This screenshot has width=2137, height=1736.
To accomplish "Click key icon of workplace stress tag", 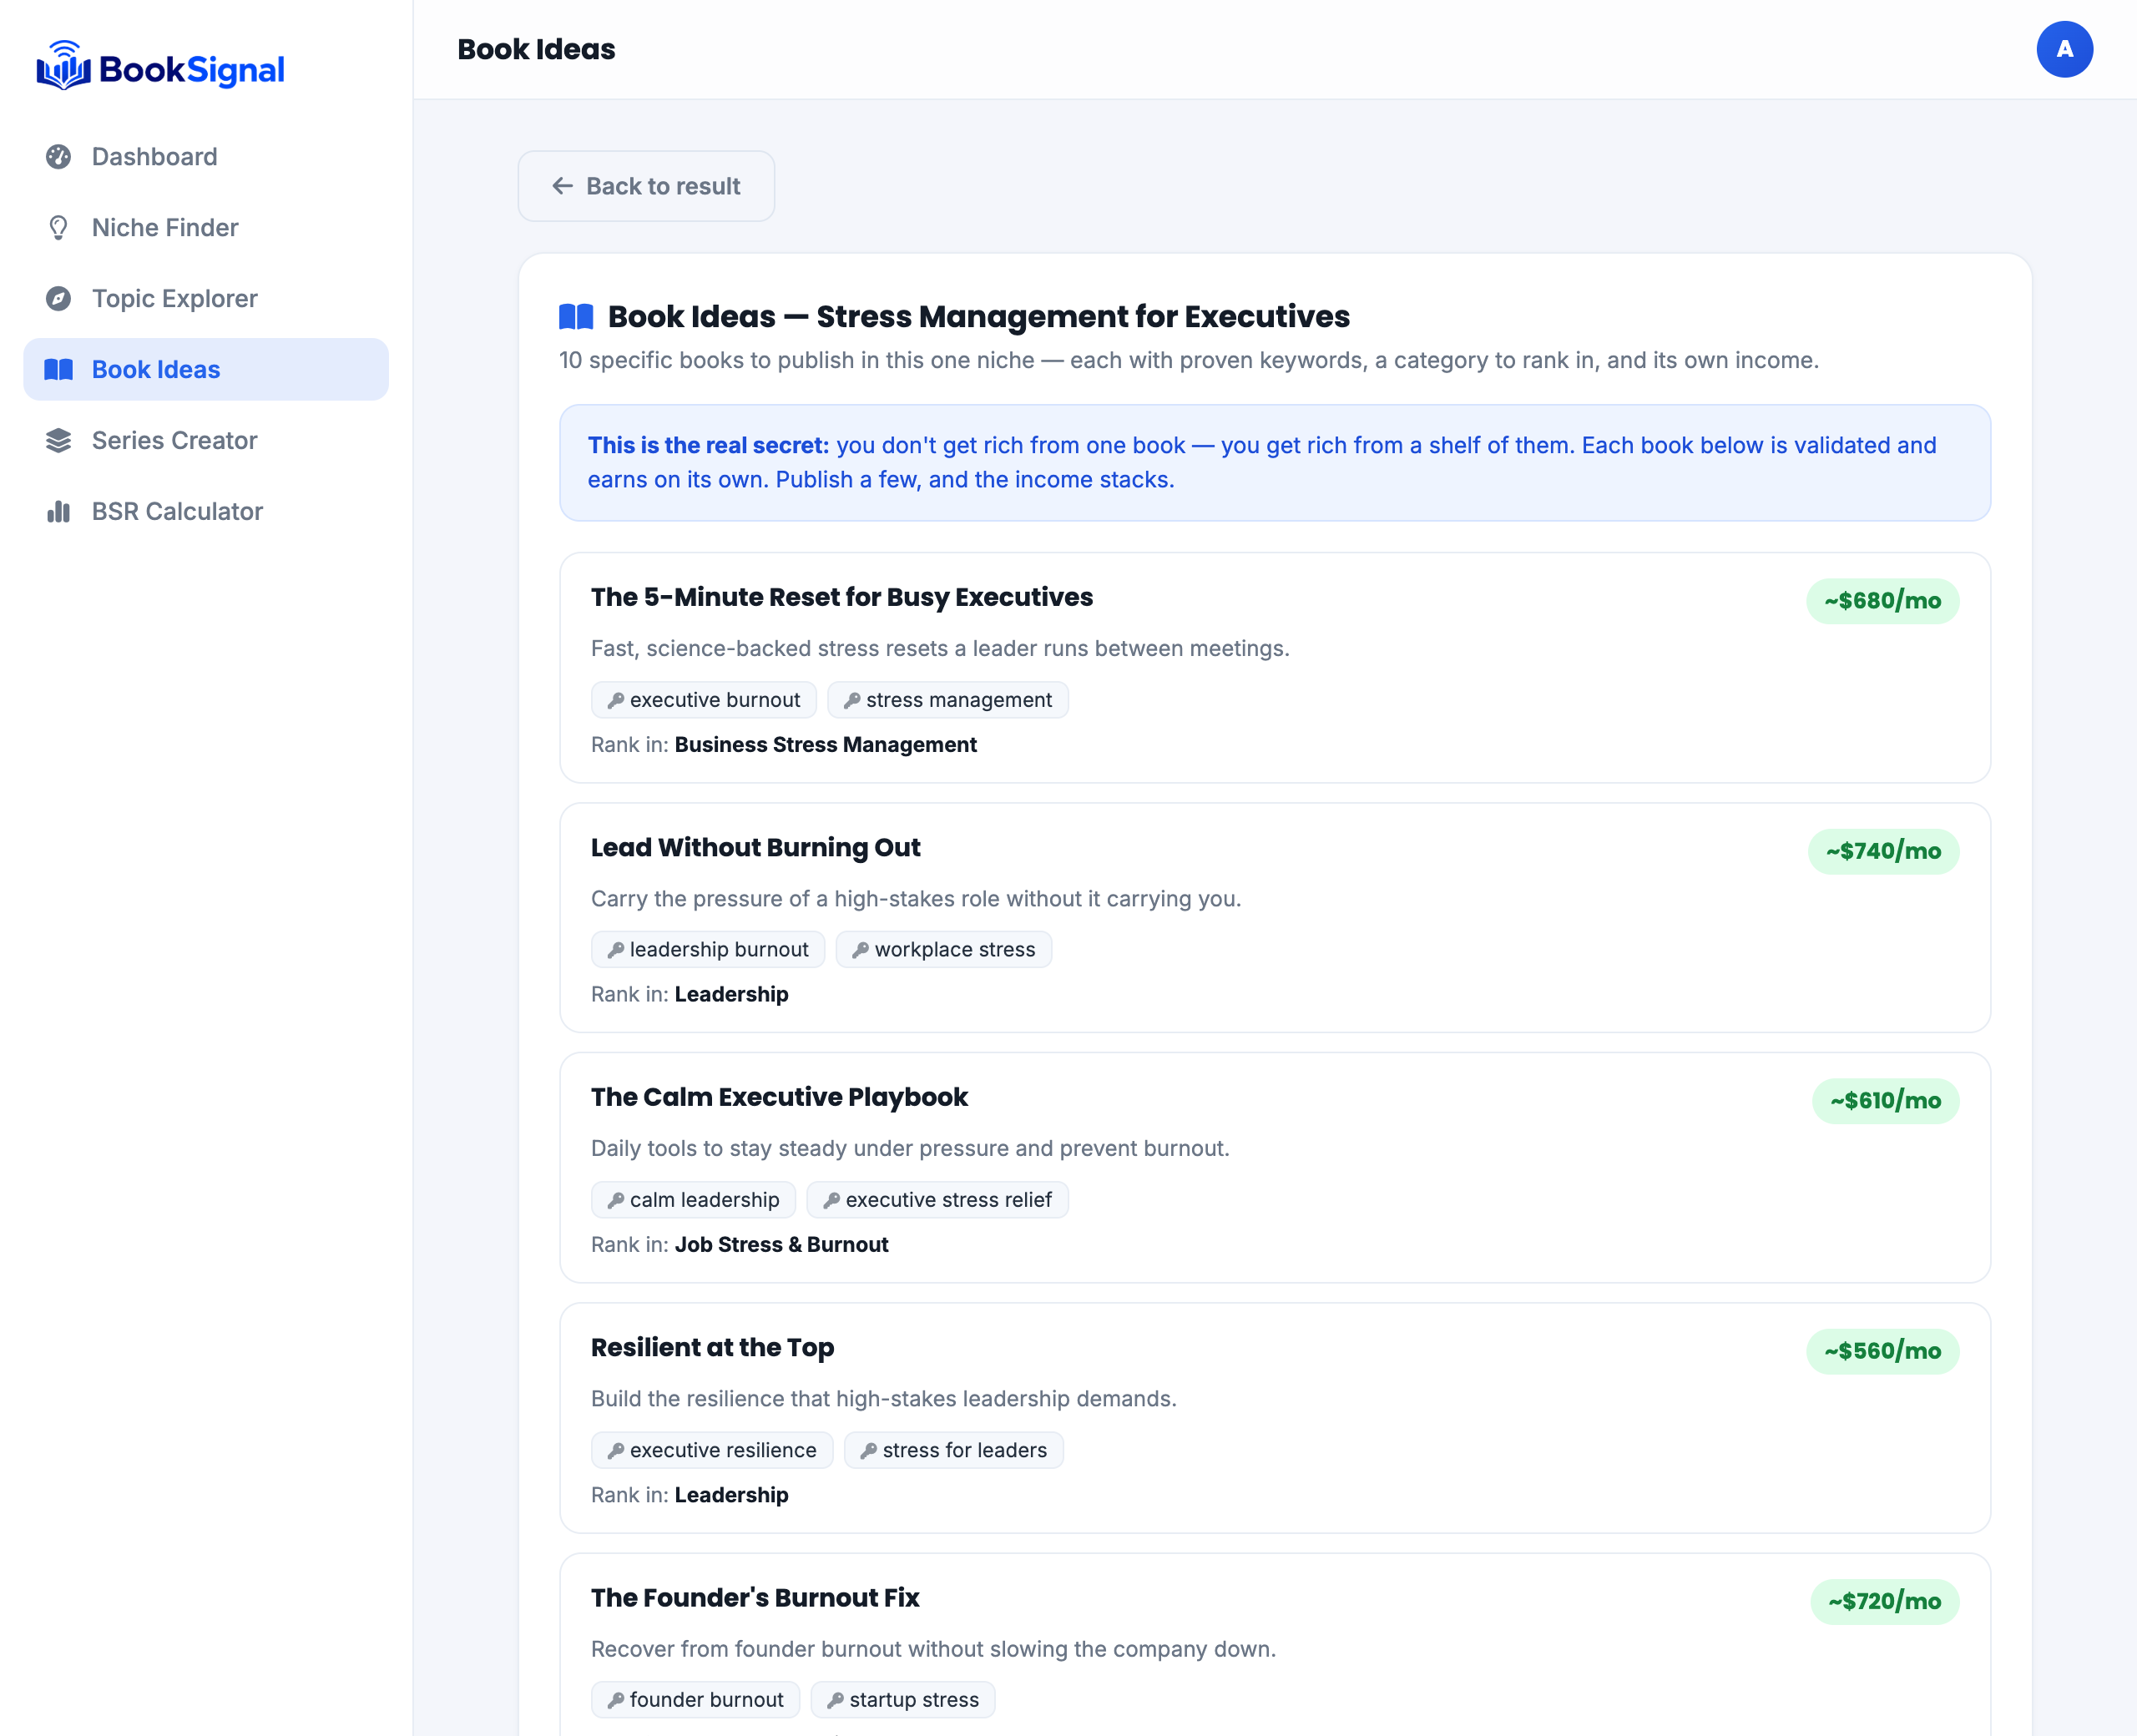I will (x=860, y=950).
